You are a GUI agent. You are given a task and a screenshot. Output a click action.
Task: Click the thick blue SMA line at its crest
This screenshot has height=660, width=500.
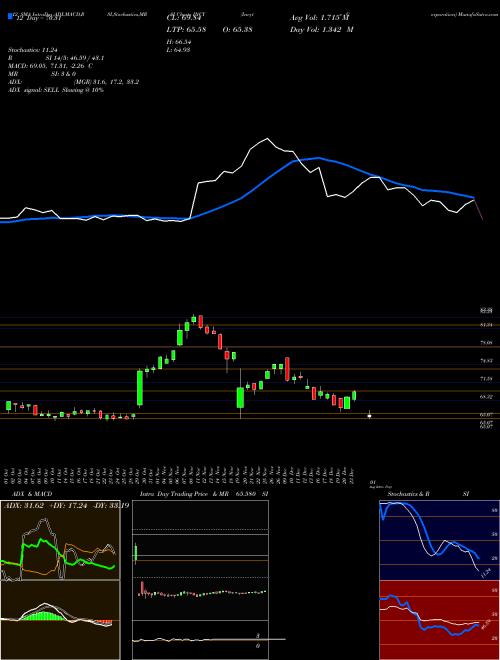[x=319, y=158]
